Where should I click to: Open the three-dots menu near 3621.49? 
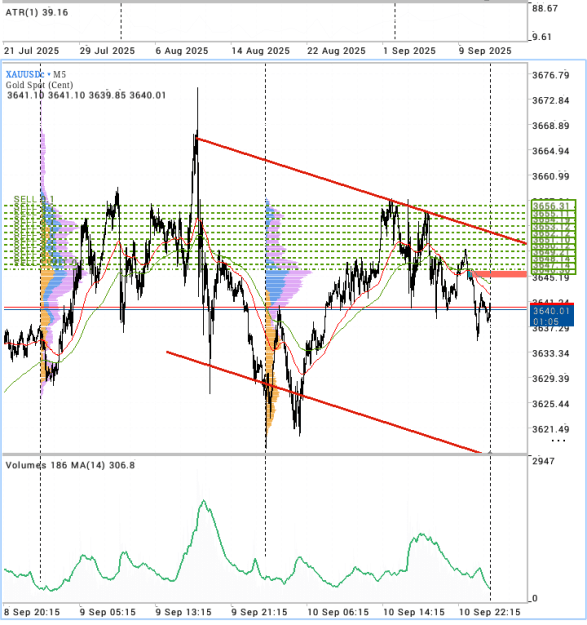point(559,441)
